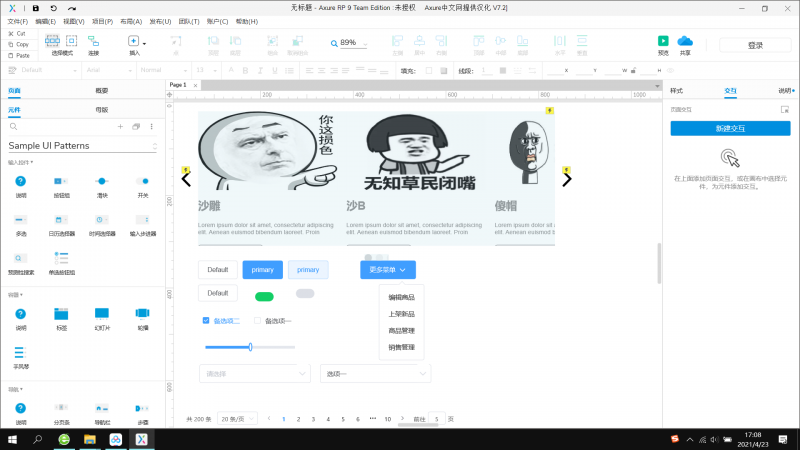The height and width of the screenshot is (450, 800).
Task: Click the save icon in title bar
Action: tap(36, 7)
